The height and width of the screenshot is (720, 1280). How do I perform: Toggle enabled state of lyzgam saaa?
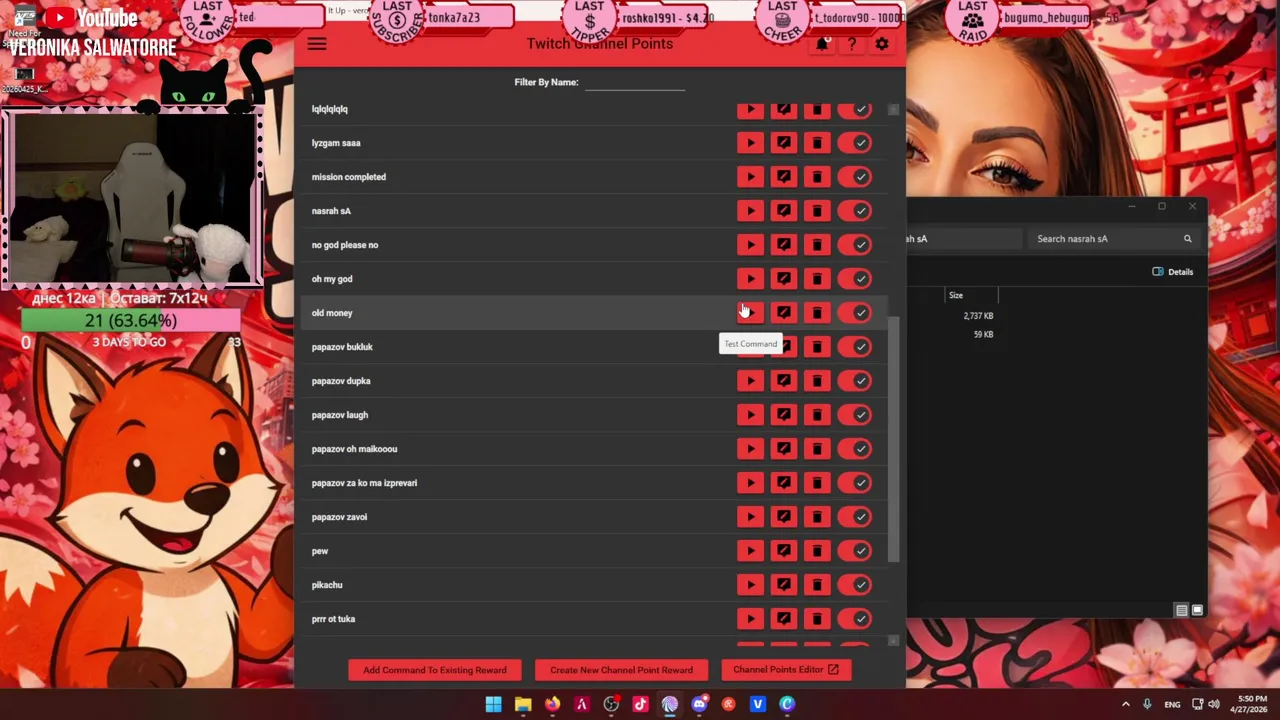click(x=856, y=143)
